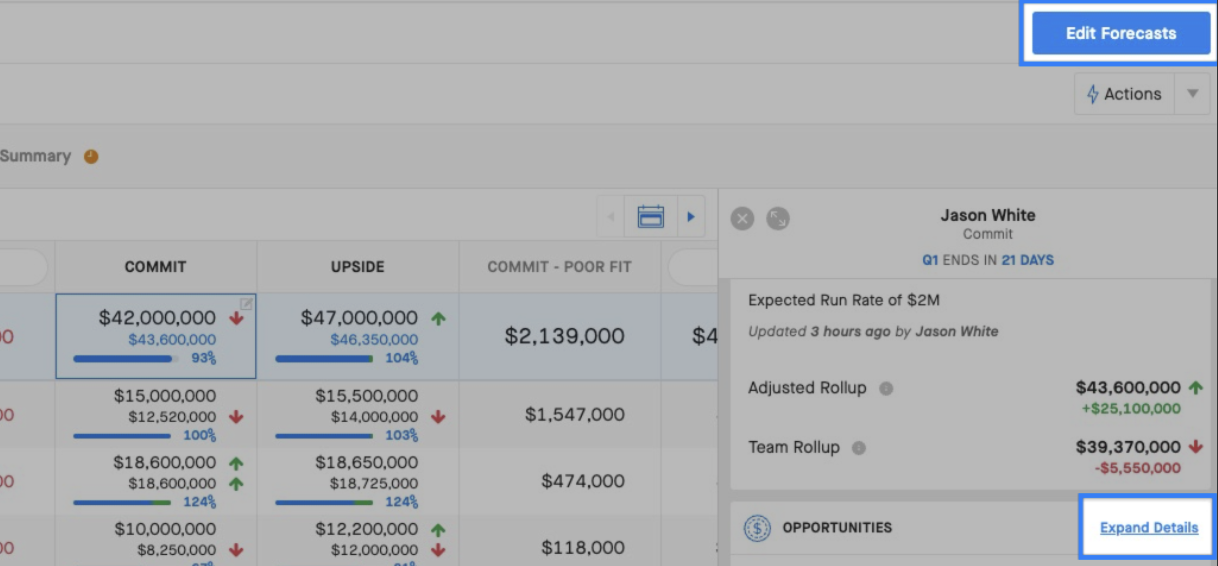The width and height of the screenshot is (1218, 566).
Task: Click the -$5,550,000 change value
Action: [1135, 468]
